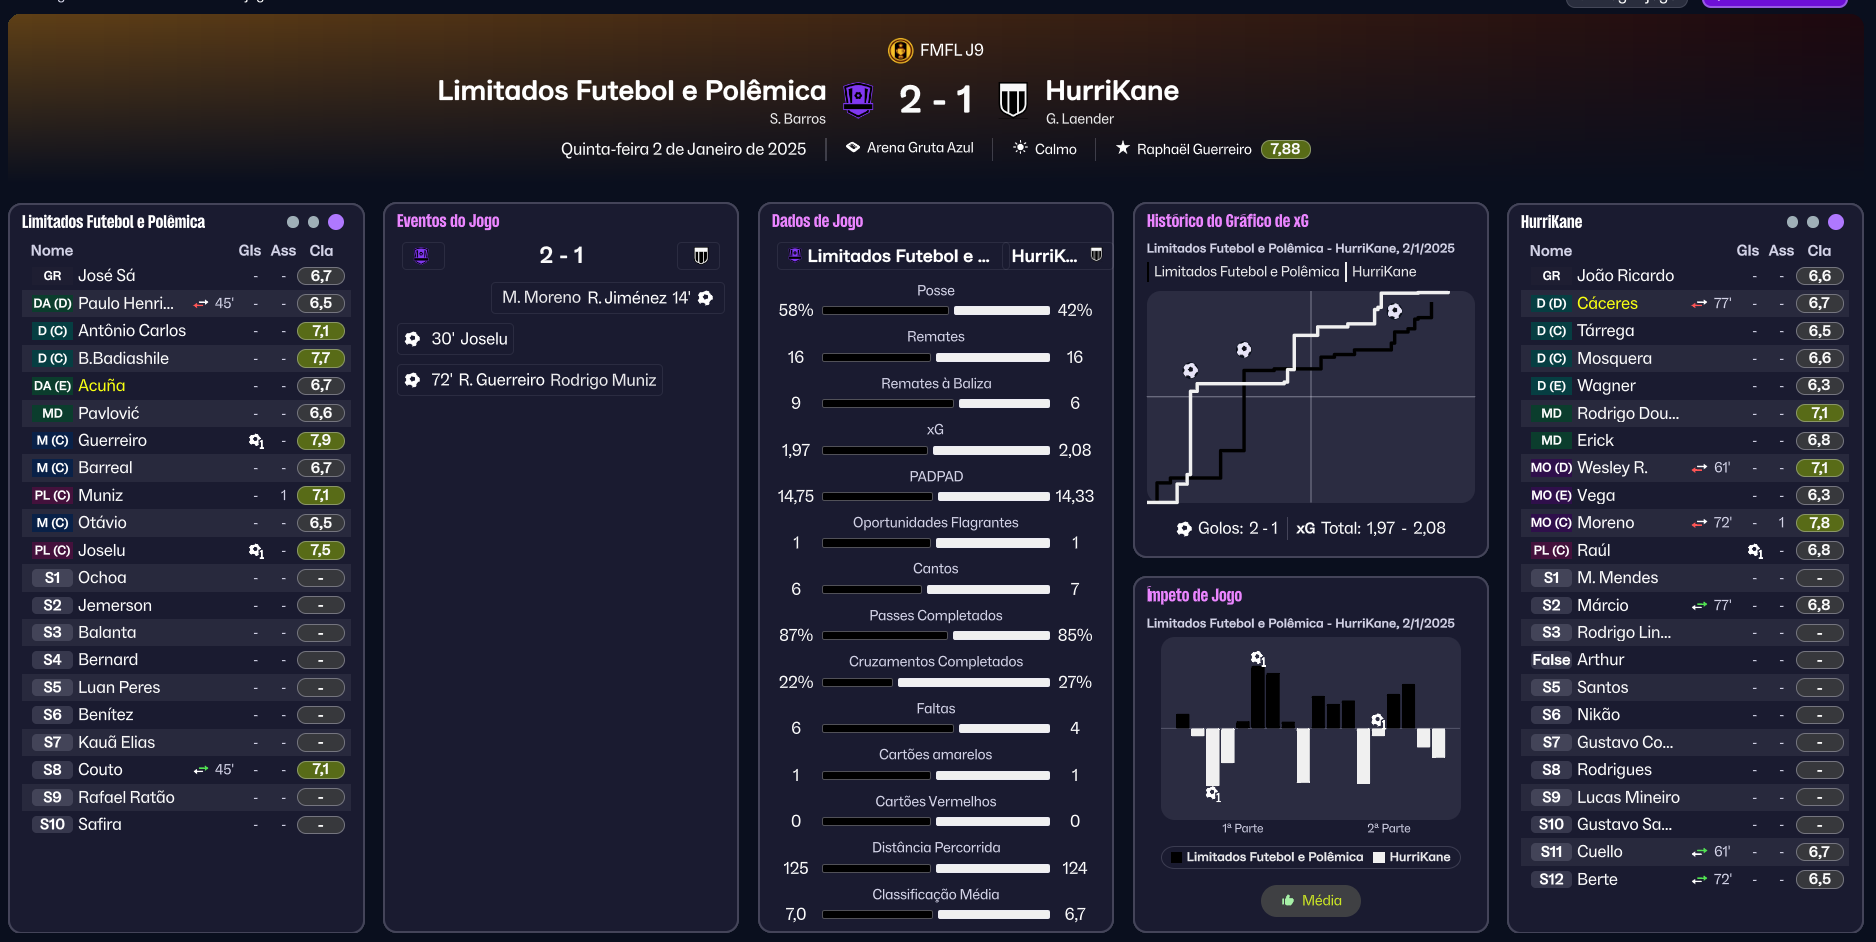
Task: Toggle the Média button under Ímpeto de Jogo
Action: click(x=1310, y=900)
